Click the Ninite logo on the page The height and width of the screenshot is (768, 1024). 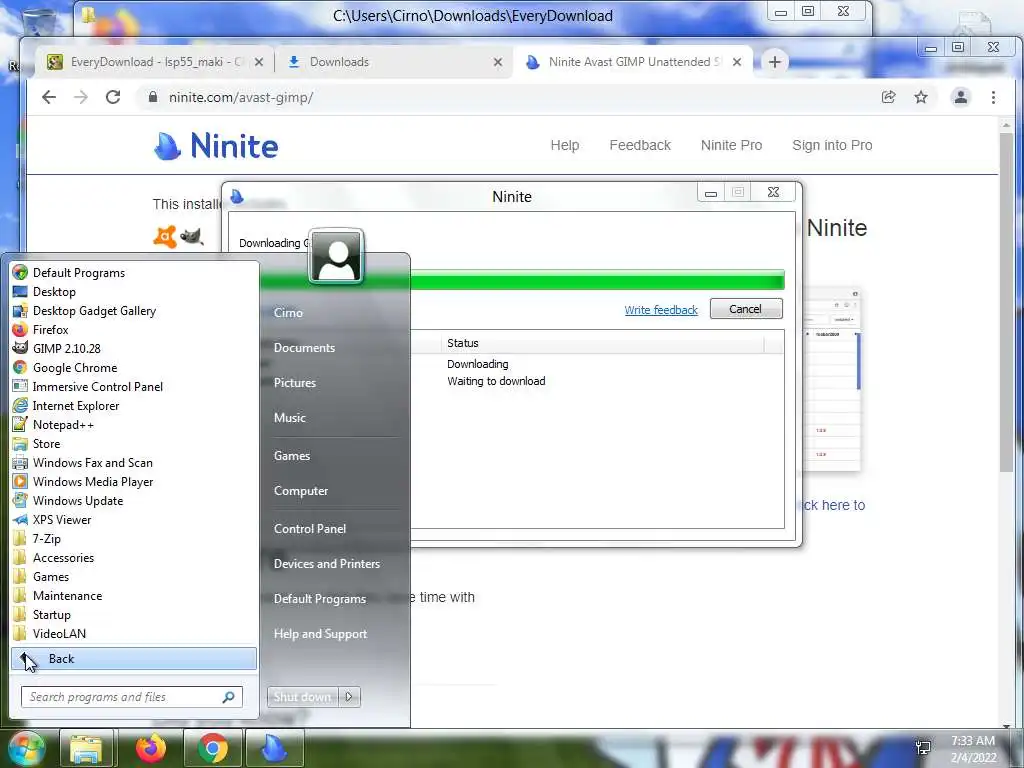coord(216,146)
